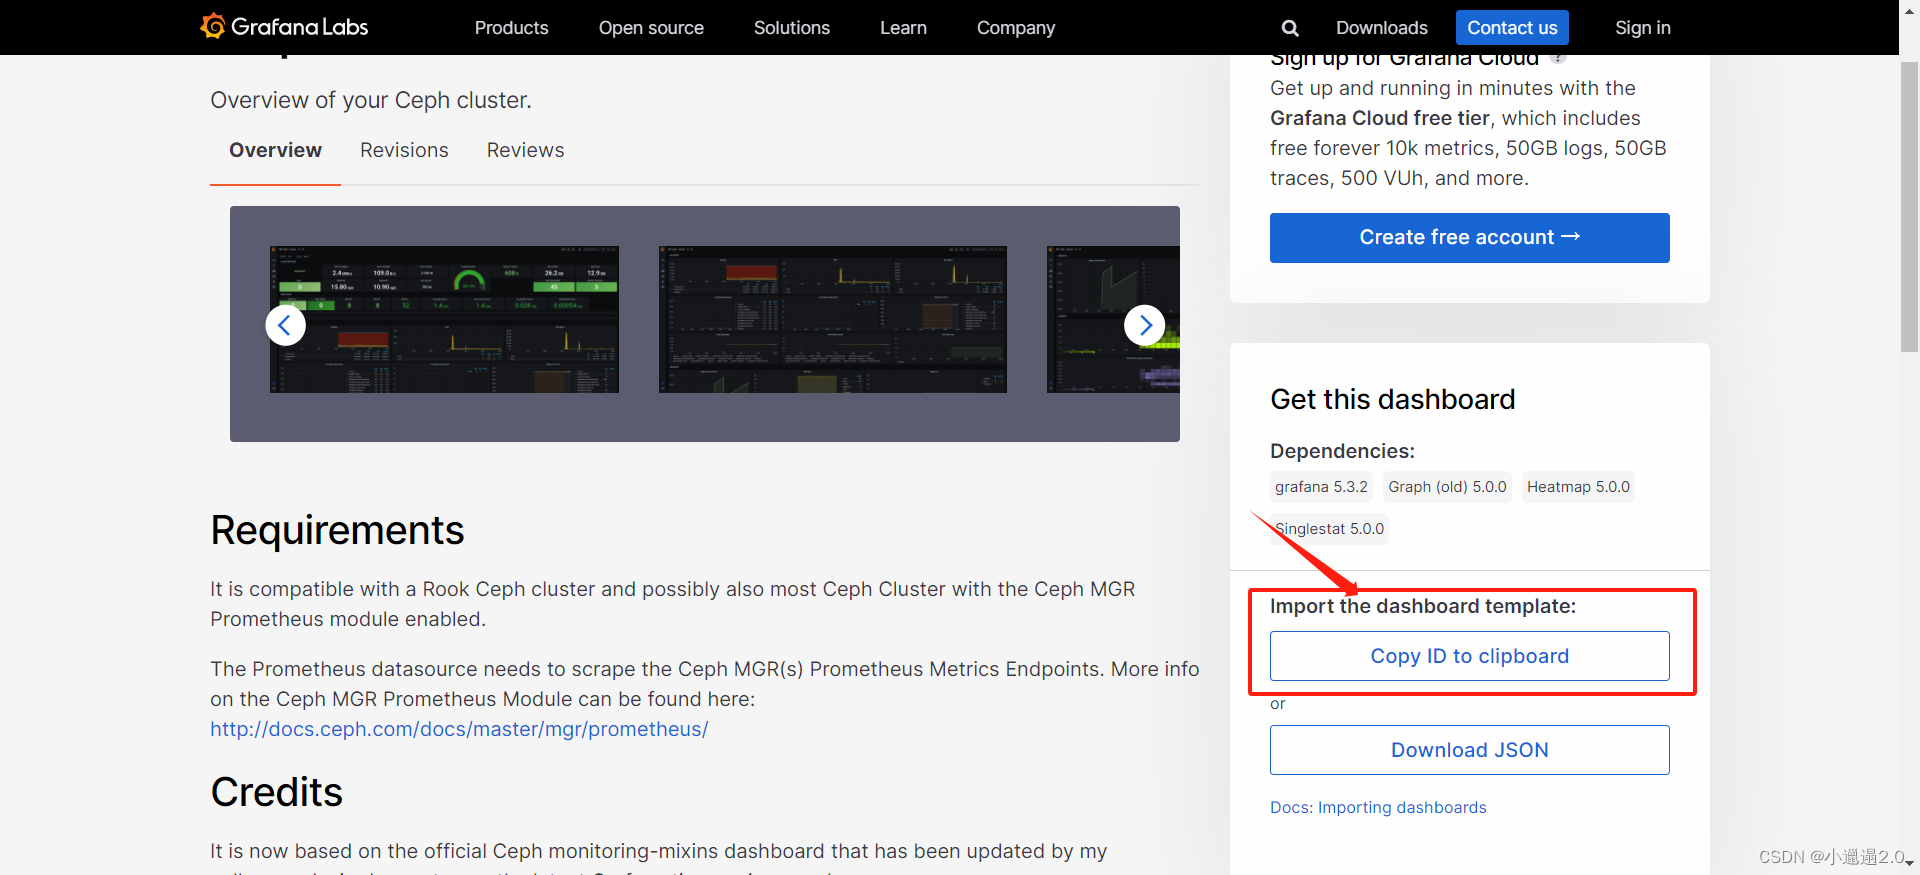
Task: Open the Products menu
Action: [511, 28]
